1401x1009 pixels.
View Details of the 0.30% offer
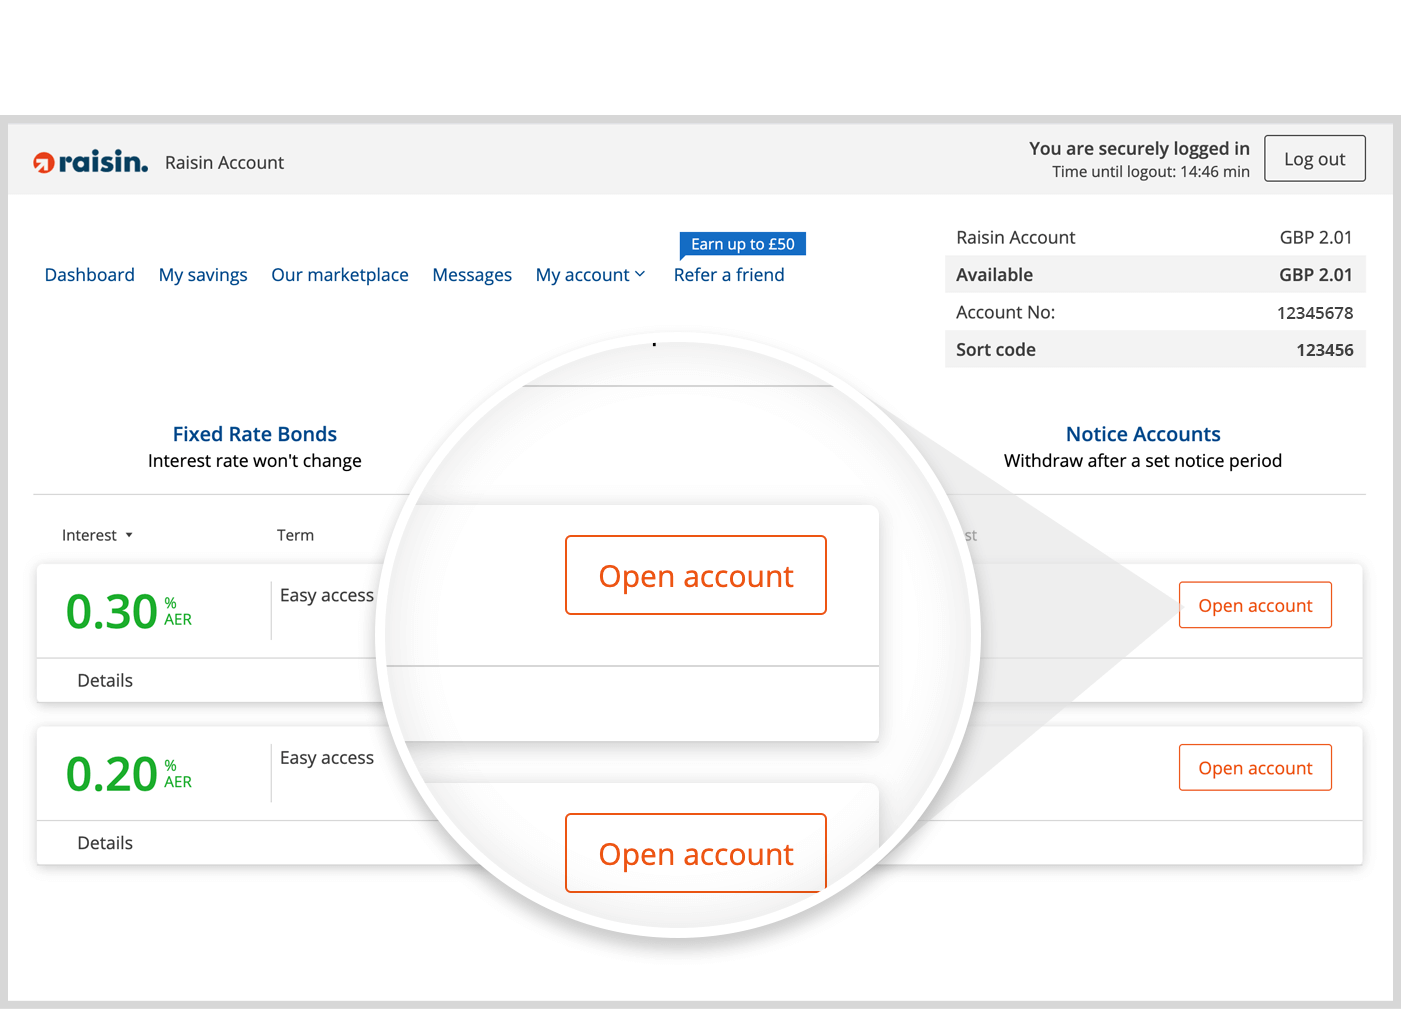[x=105, y=680]
